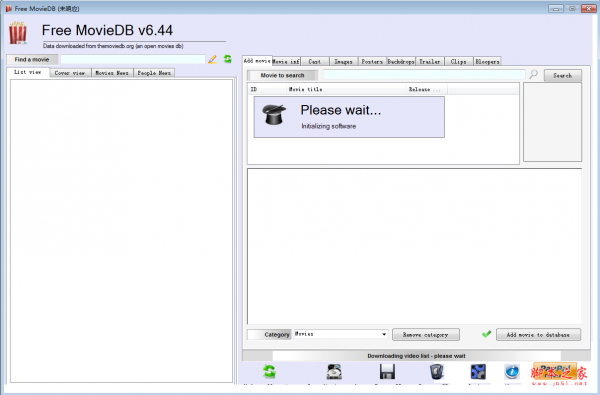Open the Movies News tab
Screen dimensions: 600x395
click(x=112, y=73)
